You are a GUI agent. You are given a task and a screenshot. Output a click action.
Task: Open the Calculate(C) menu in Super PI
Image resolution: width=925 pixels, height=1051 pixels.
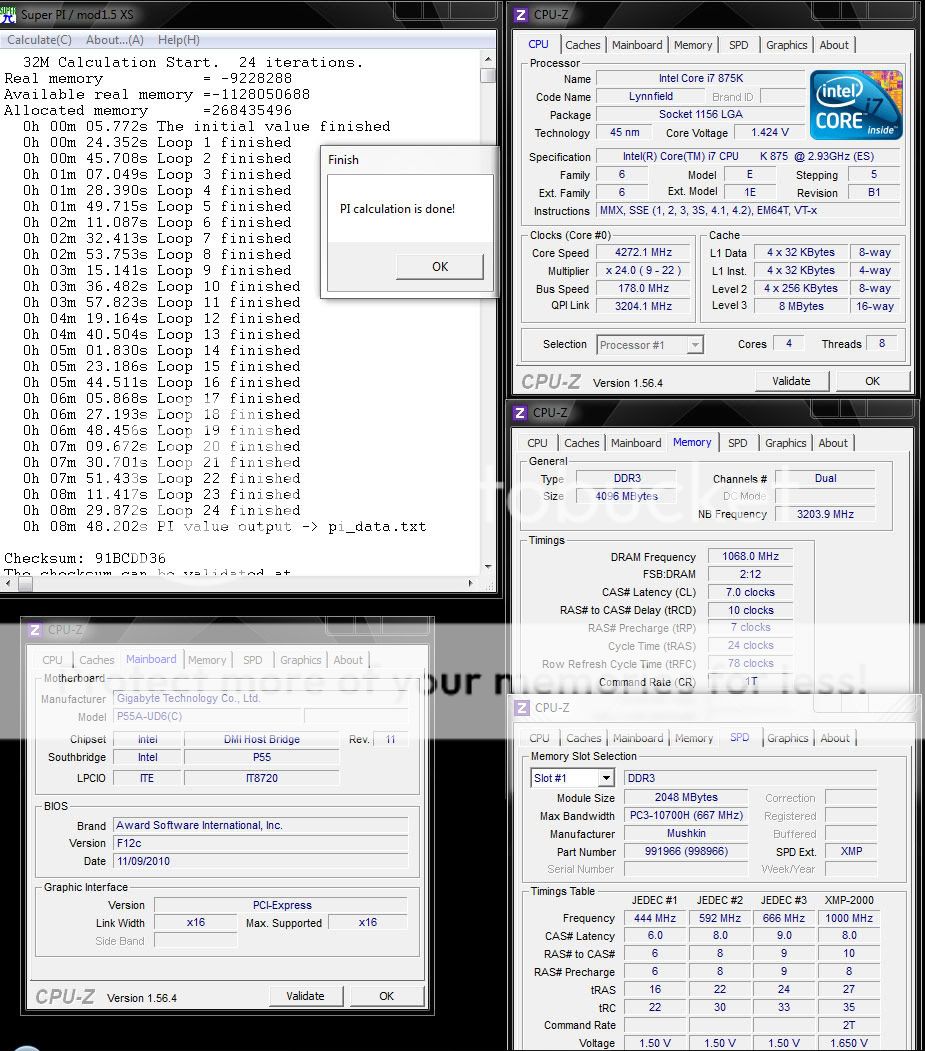40,40
